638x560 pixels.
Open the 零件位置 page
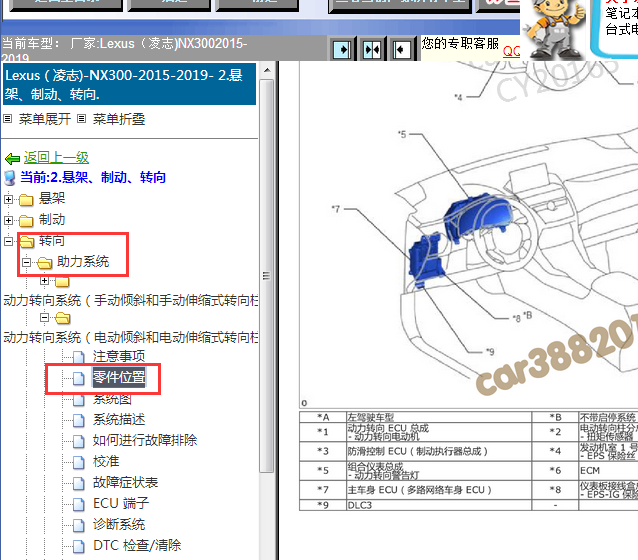pos(119,377)
